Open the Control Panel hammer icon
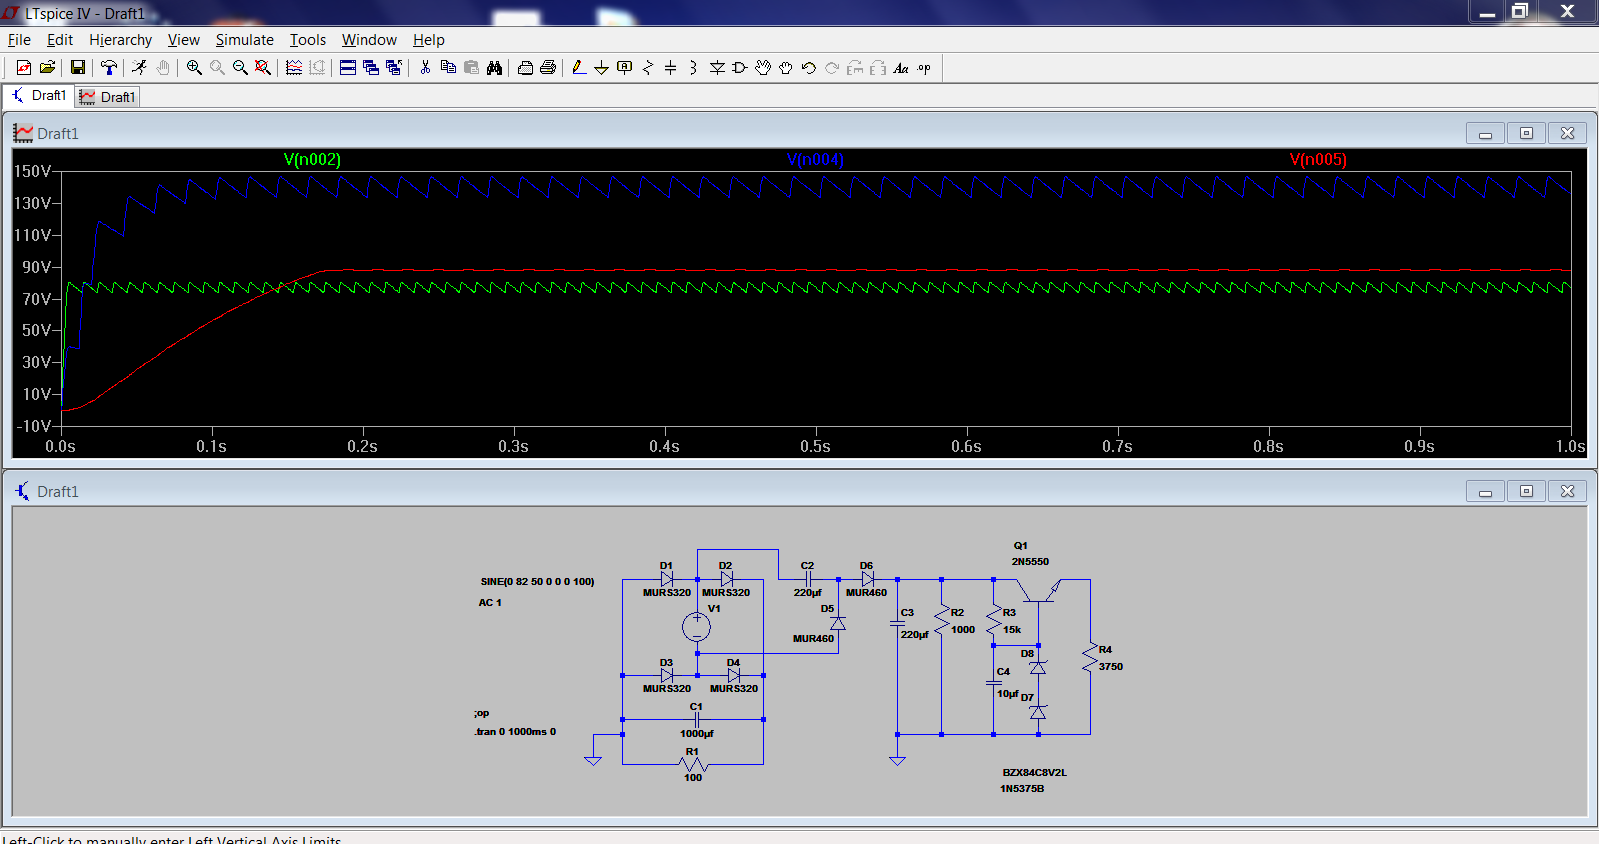 pyautogui.click(x=109, y=67)
